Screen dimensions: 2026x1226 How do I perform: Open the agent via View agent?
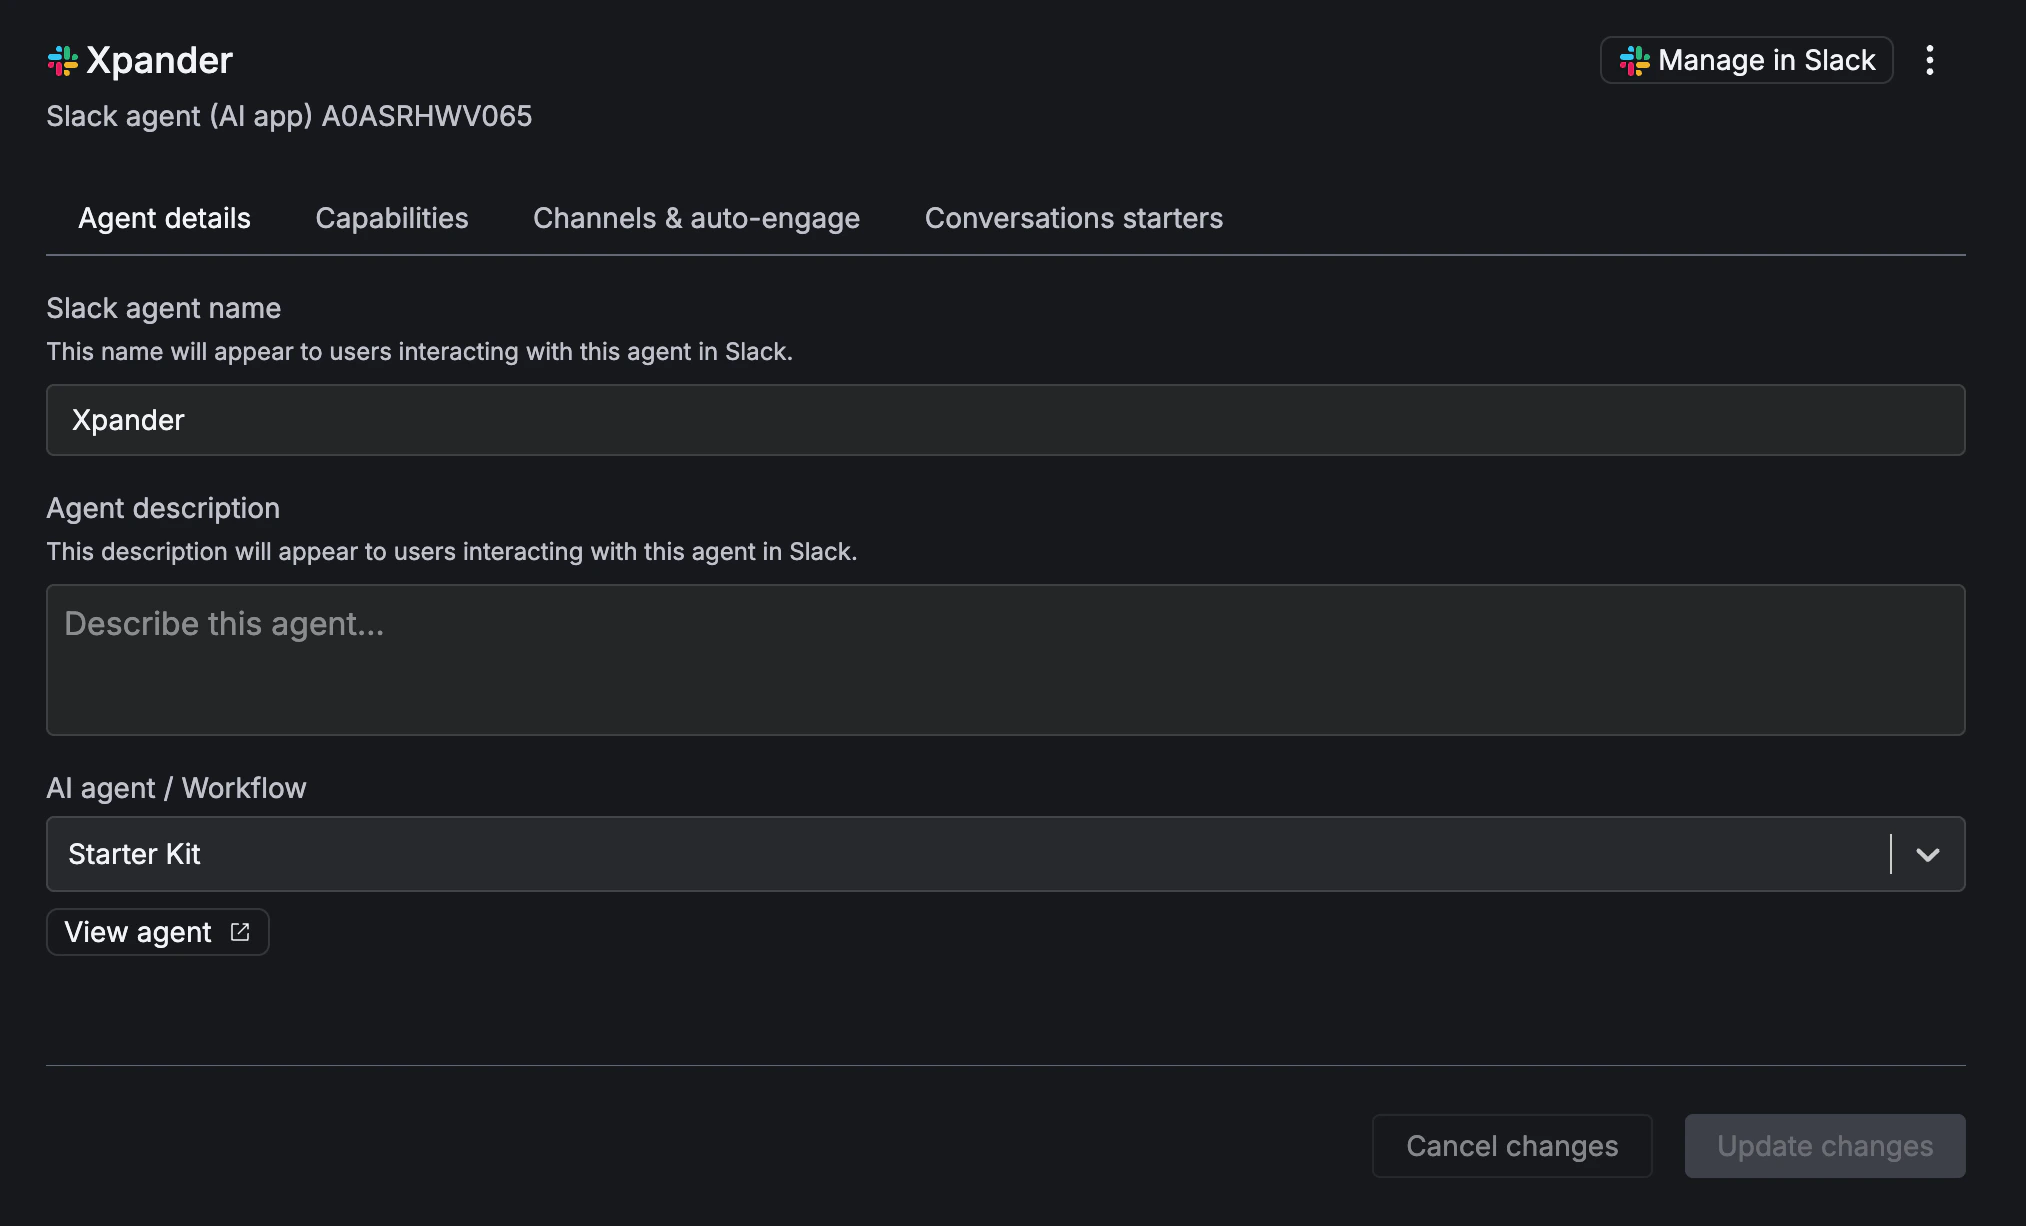[x=157, y=931]
